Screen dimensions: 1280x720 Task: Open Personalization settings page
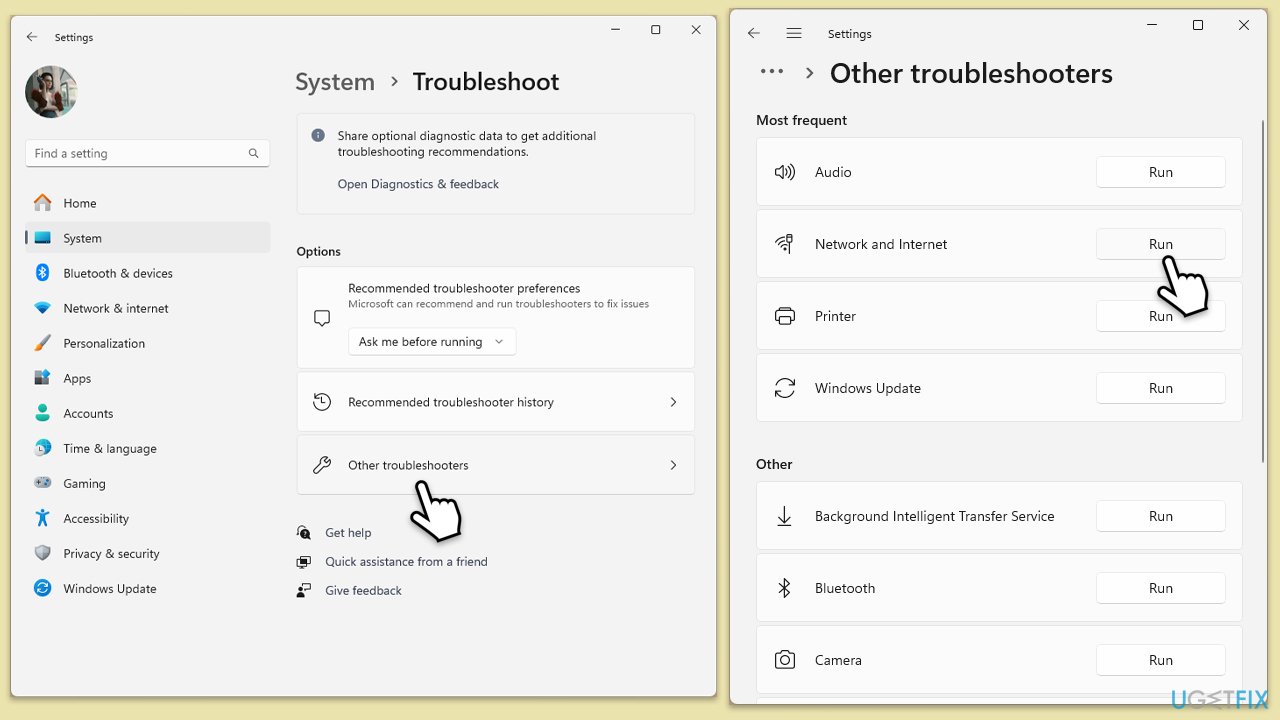point(104,343)
